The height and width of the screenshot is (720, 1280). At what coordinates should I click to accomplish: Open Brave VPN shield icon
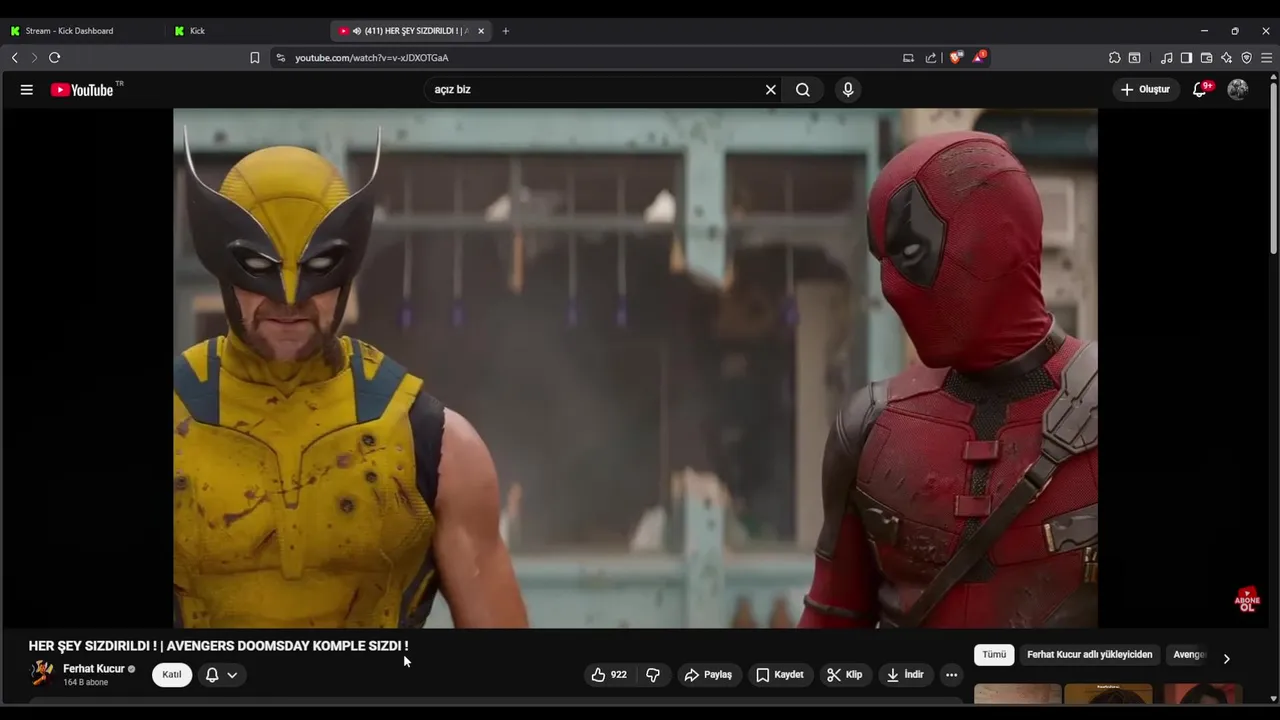[1246, 58]
